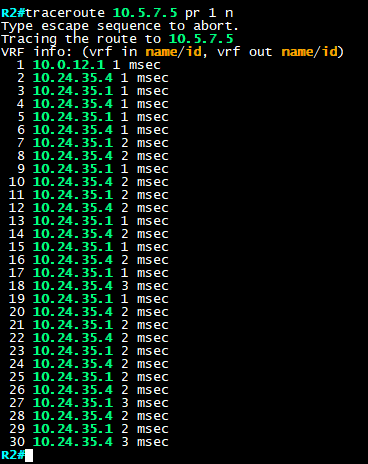The image size is (368, 464).
Task: Select hop 20 row in output
Action: click(x=89, y=312)
